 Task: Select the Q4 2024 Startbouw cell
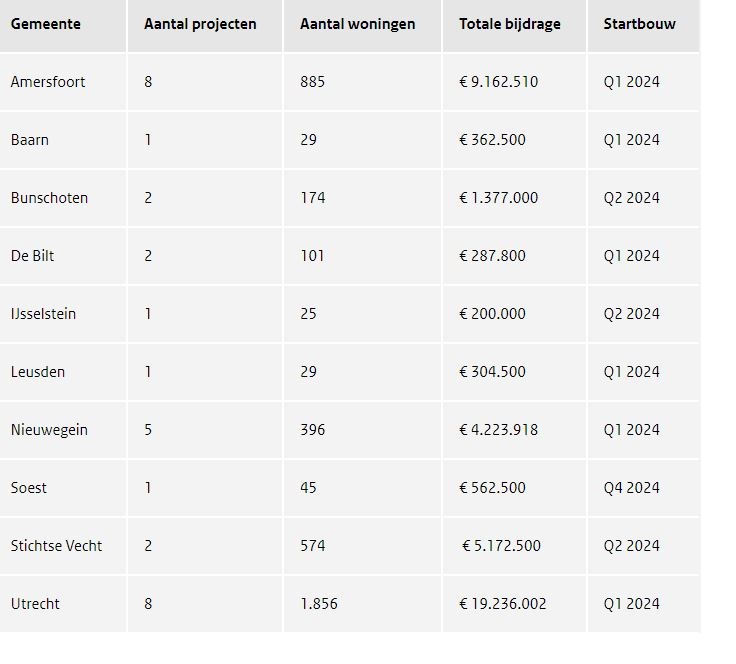pos(631,488)
